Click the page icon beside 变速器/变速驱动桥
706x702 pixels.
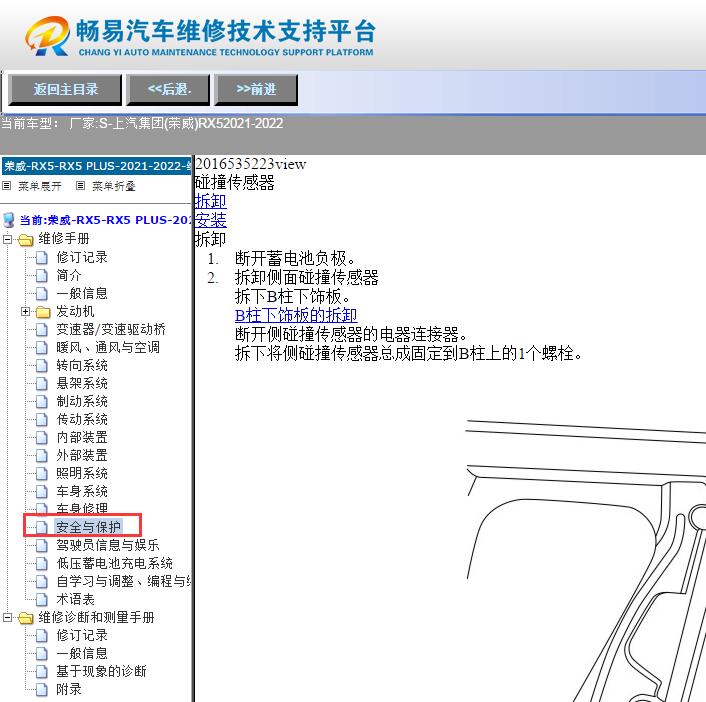coord(41,330)
